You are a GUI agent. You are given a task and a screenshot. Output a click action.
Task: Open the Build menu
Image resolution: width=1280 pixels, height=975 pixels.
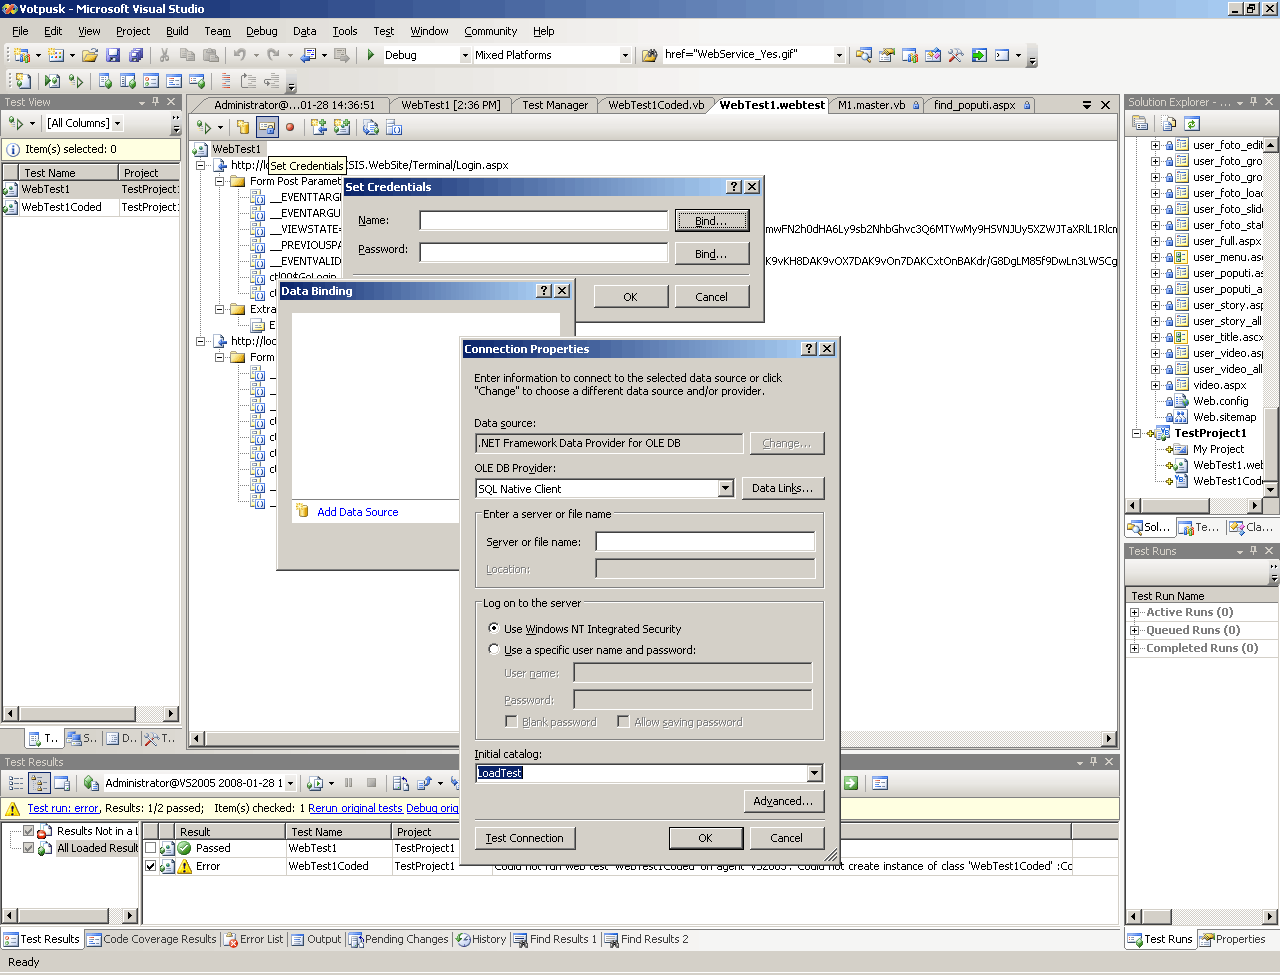click(177, 31)
